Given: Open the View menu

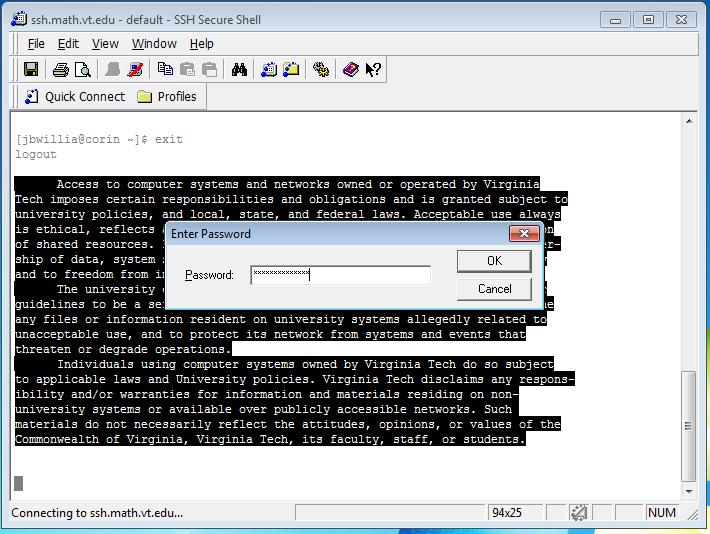Looking at the screenshot, I should pos(105,44).
